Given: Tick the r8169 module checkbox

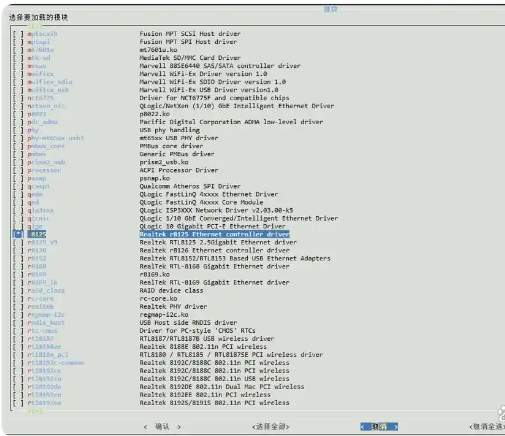Looking at the screenshot, I should coord(18,274).
